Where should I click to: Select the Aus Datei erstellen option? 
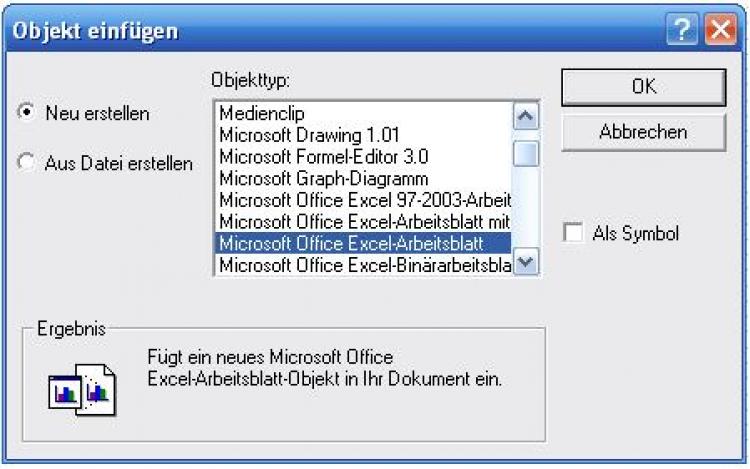[26, 163]
